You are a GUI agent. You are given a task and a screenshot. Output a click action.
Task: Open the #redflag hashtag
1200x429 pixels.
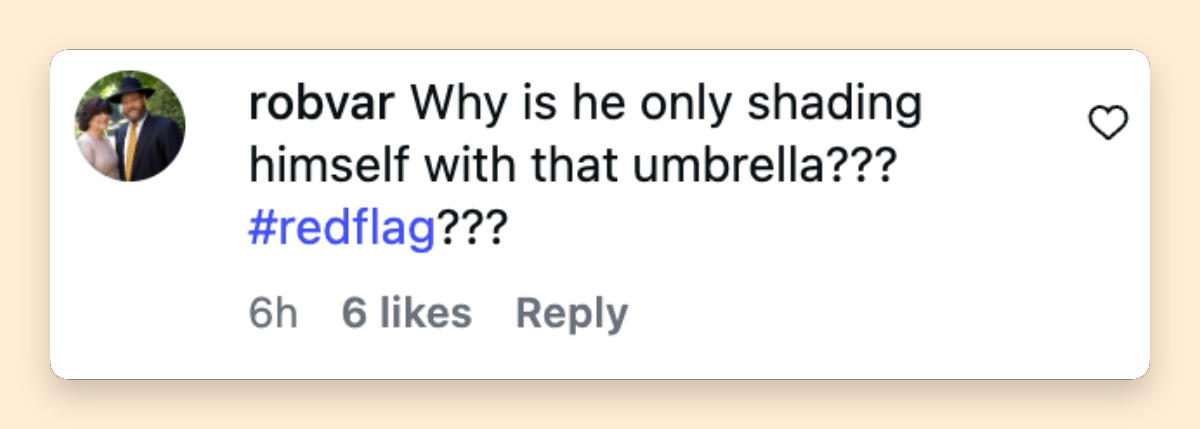pyautogui.click(x=340, y=233)
